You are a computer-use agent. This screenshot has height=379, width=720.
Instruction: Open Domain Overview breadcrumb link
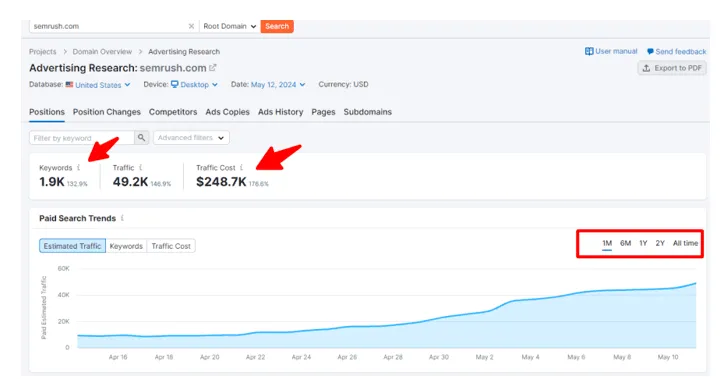[102, 52]
